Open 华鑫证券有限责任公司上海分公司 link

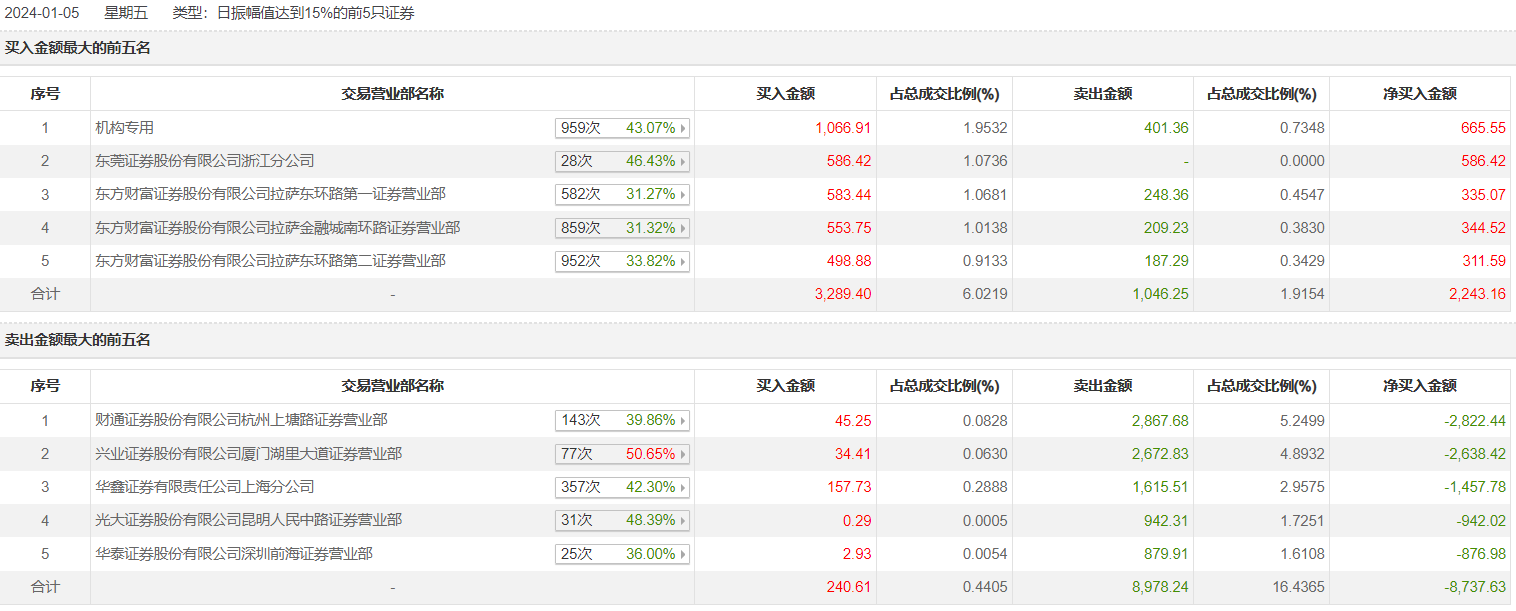coord(205,487)
